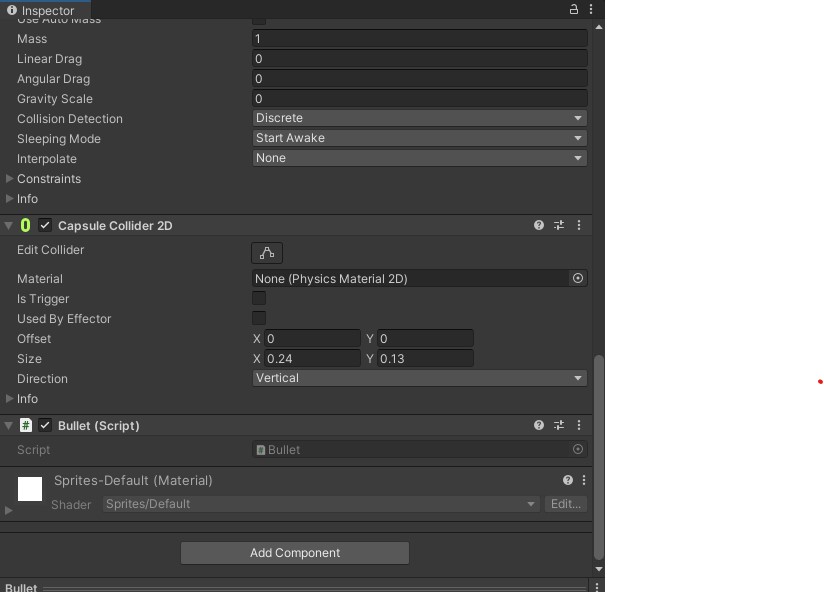The image size is (824, 592).
Task: Open Capsule Collider 2D preset settings
Action: pos(559,225)
